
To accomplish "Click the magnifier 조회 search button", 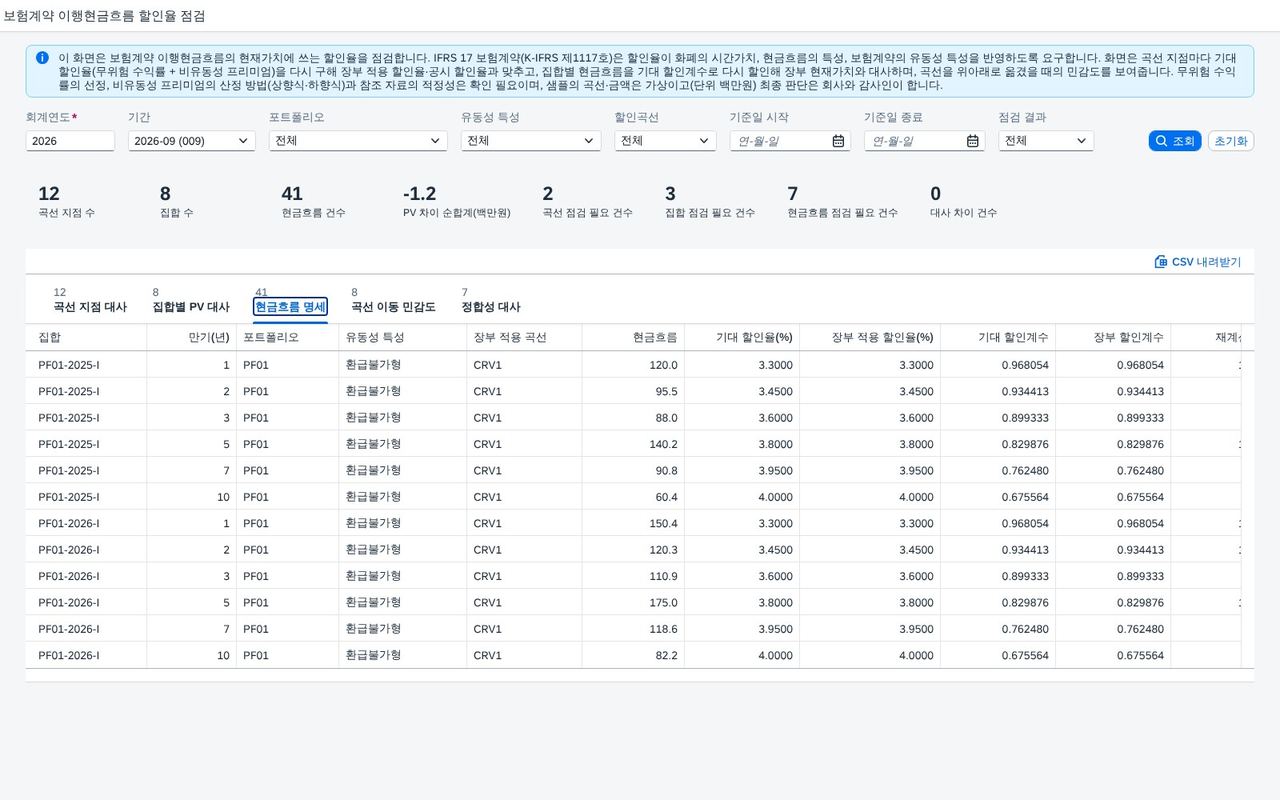I will (1174, 141).
